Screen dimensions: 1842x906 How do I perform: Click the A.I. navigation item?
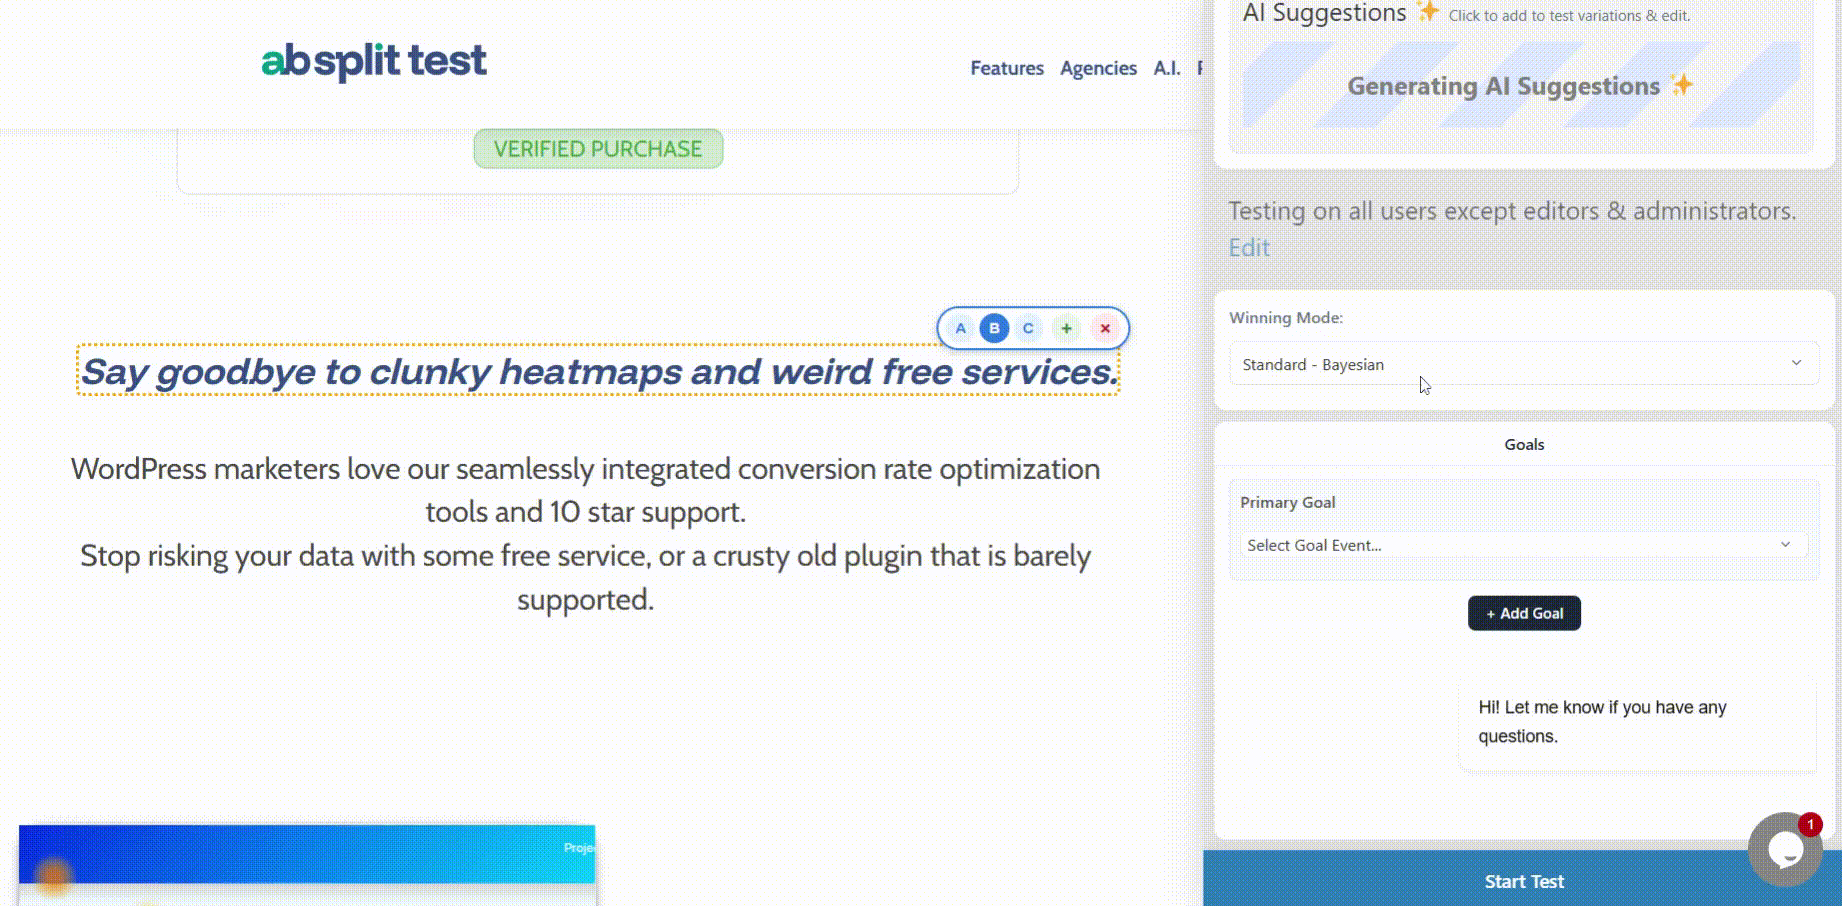1166,68
